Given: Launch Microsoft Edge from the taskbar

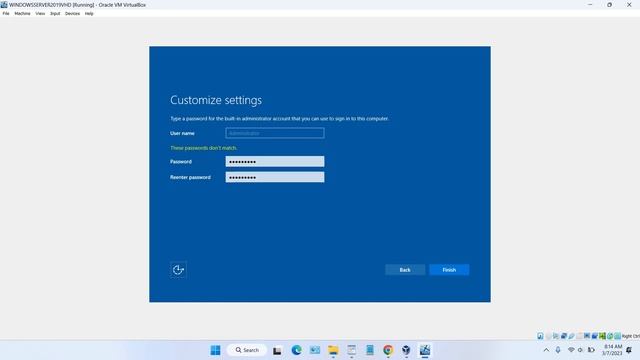Looking at the screenshot, I should (296, 350).
